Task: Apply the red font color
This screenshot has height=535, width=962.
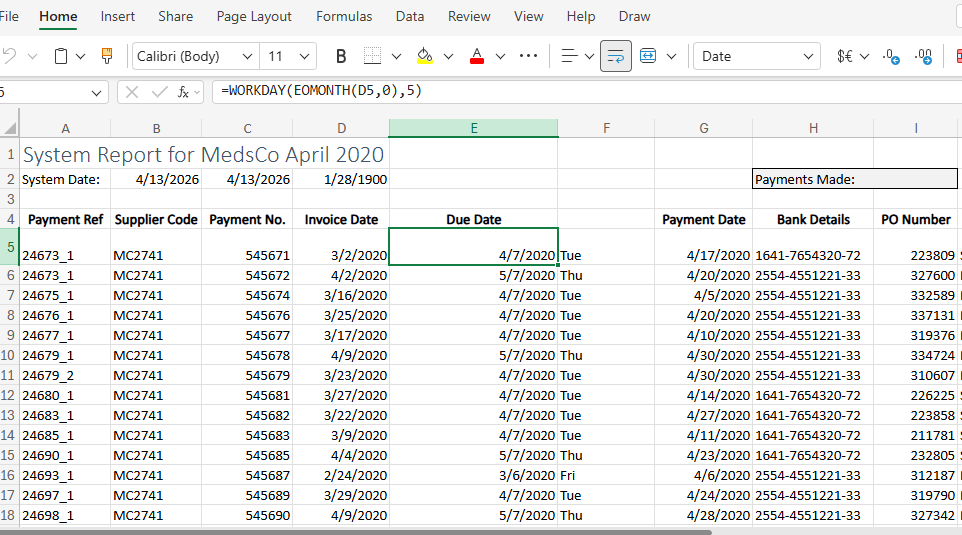Action: (477, 56)
